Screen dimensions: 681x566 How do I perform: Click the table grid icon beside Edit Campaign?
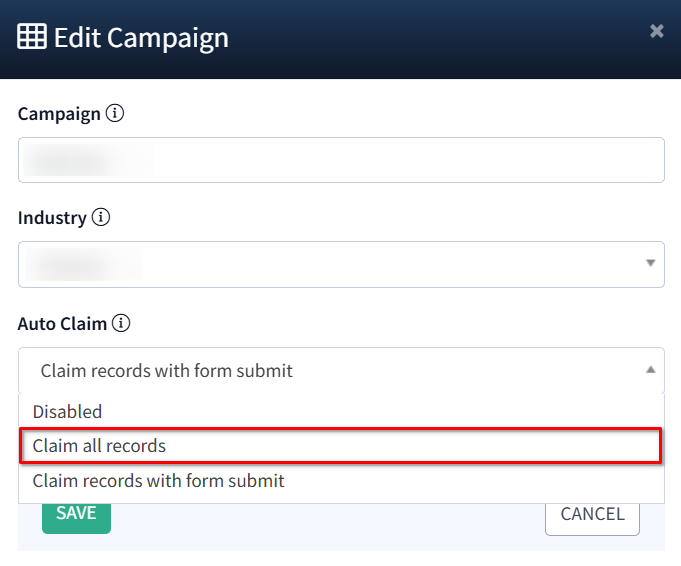coord(32,38)
